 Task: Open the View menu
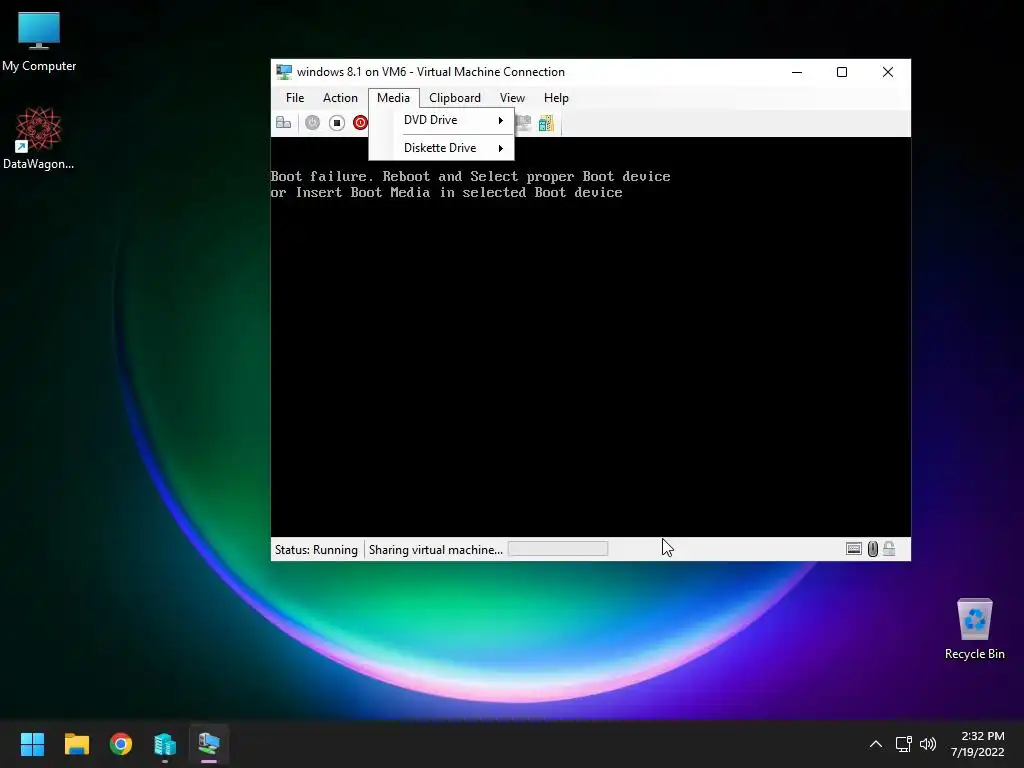[512, 98]
